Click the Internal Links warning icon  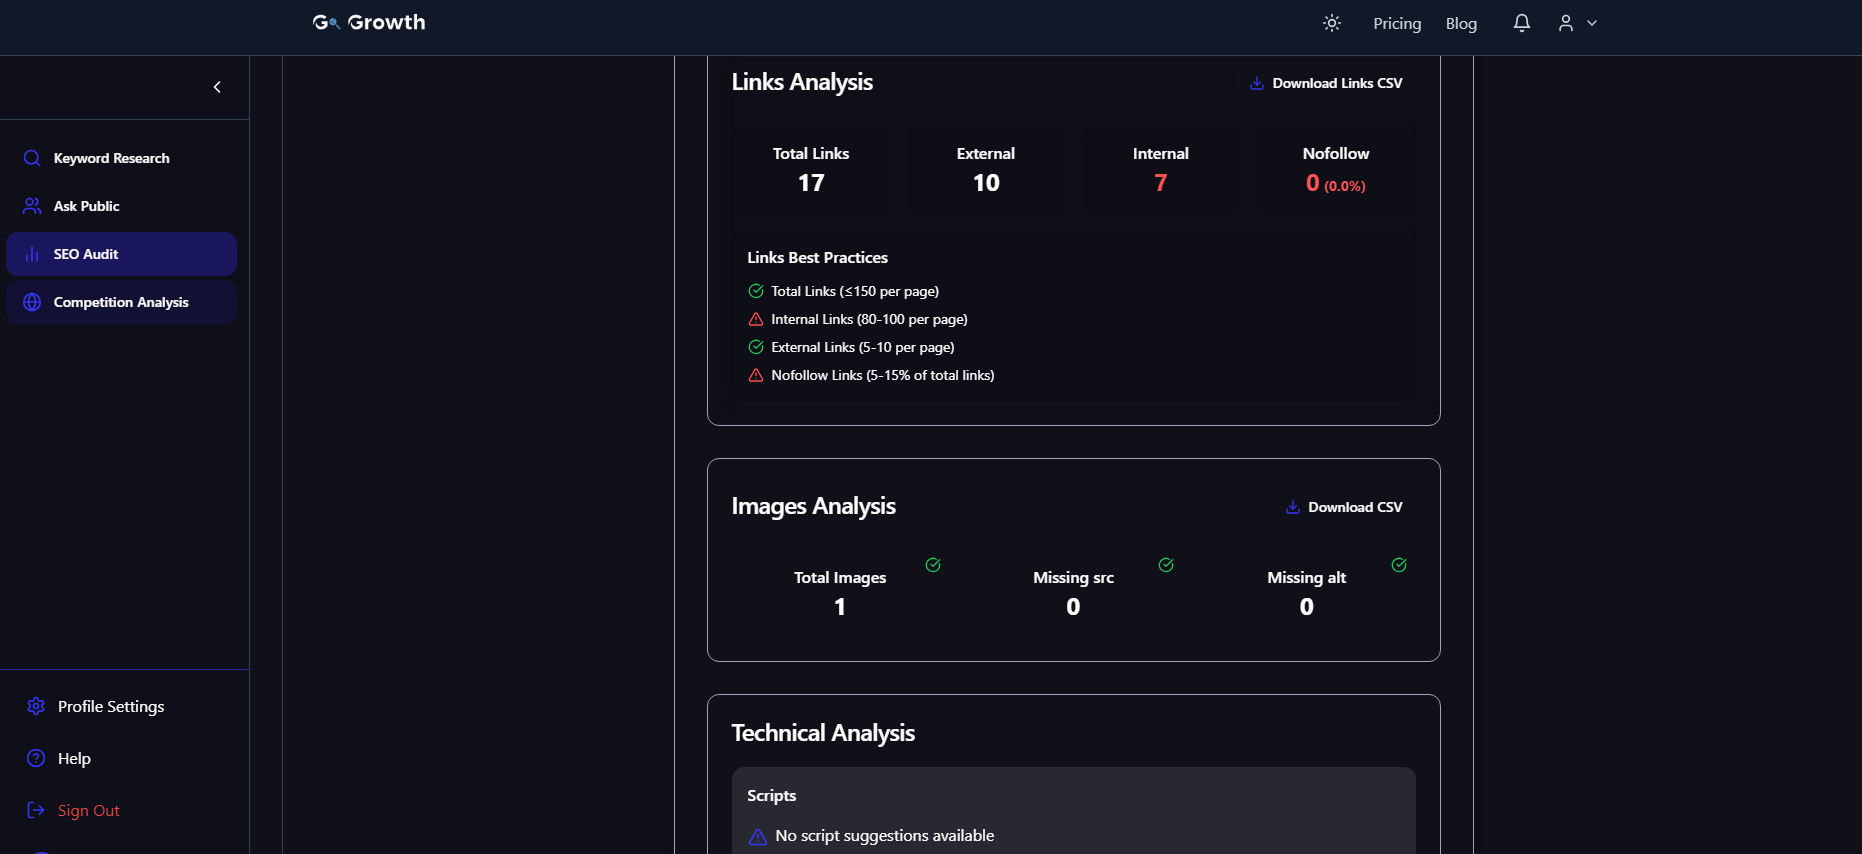point(756,319)
